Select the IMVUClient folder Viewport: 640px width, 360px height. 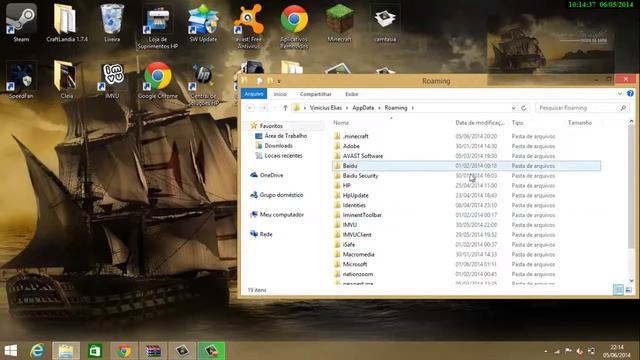(466, 235)
